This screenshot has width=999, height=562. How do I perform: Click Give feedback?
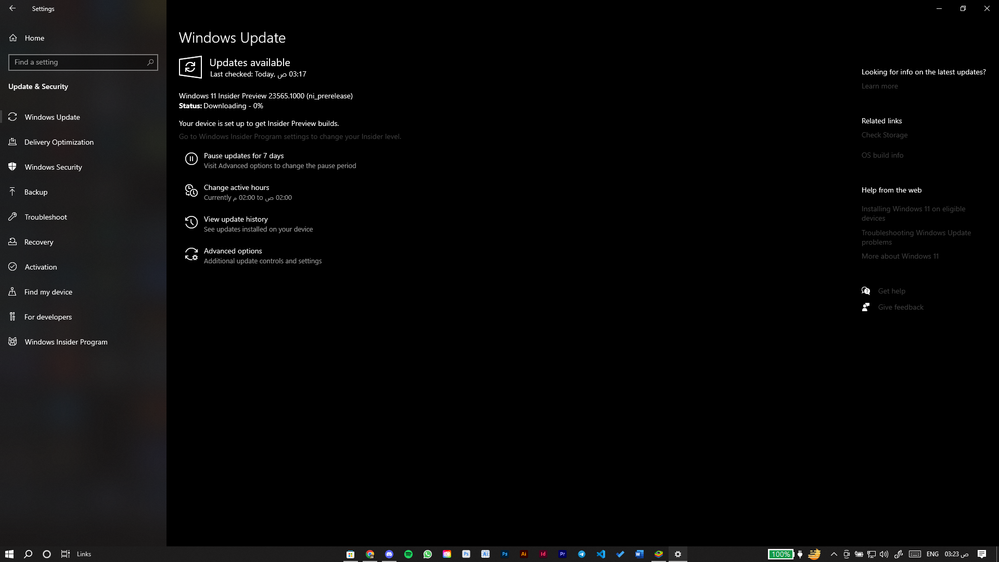[x=900, y=307]
